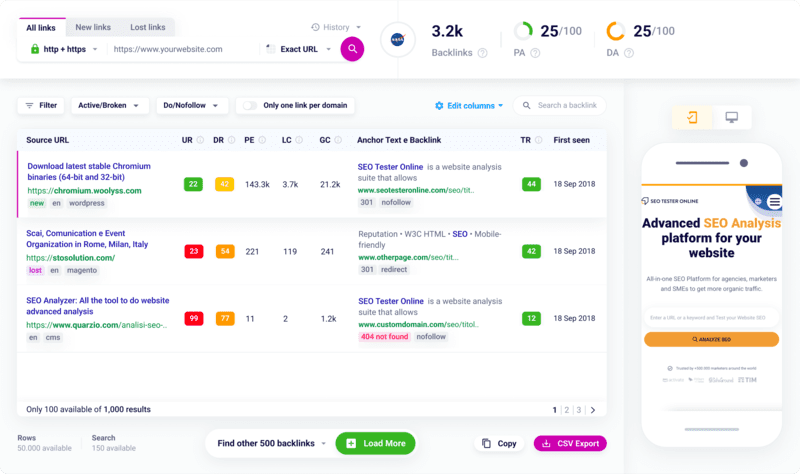This screenshot has width=800, height=474.
Task: Open the PA help question mark
Action: pos(535,53)
